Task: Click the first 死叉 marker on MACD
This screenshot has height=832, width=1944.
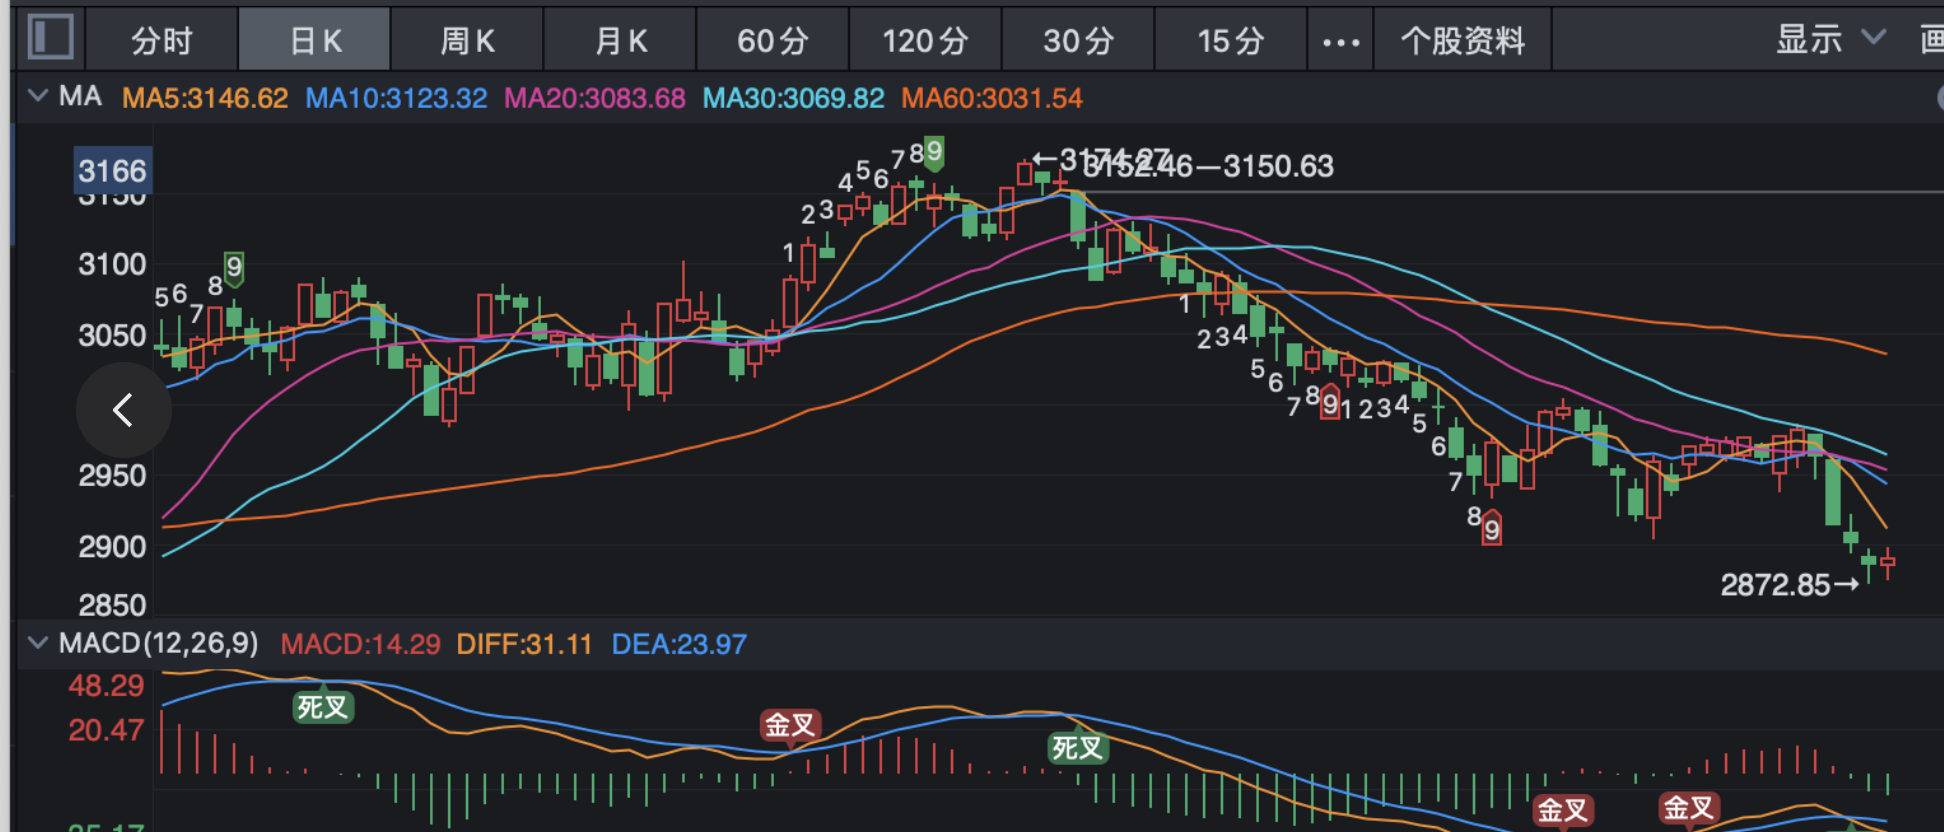Action: pos(322,707)
